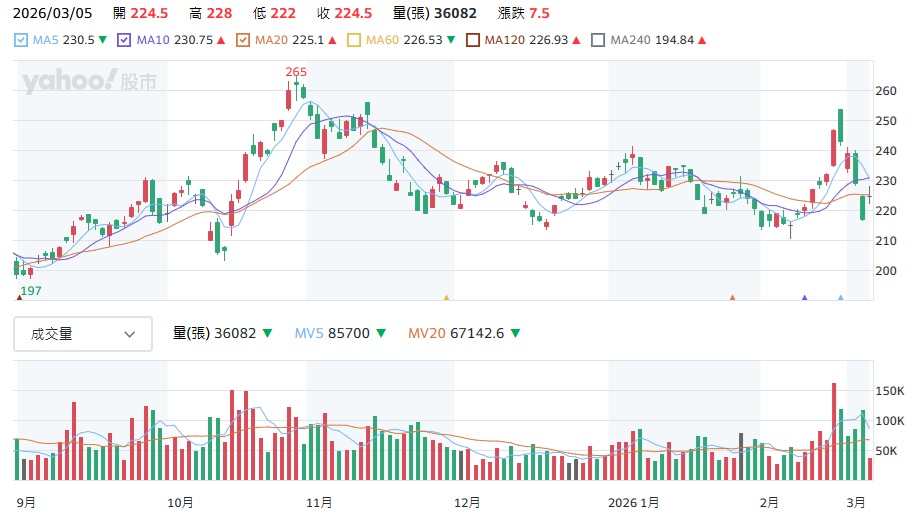
Task: Click the 197 low price label
Action: [x=32, y=289]
